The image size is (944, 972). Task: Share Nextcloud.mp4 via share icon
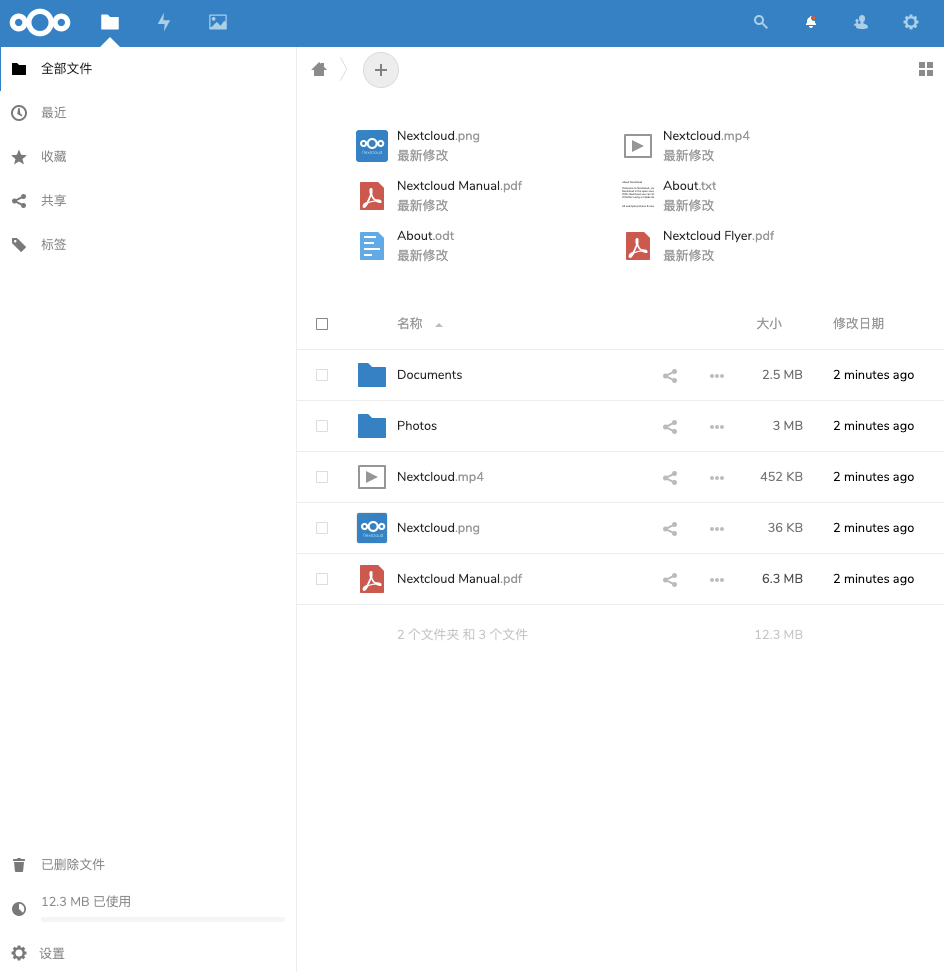(670, 477)
